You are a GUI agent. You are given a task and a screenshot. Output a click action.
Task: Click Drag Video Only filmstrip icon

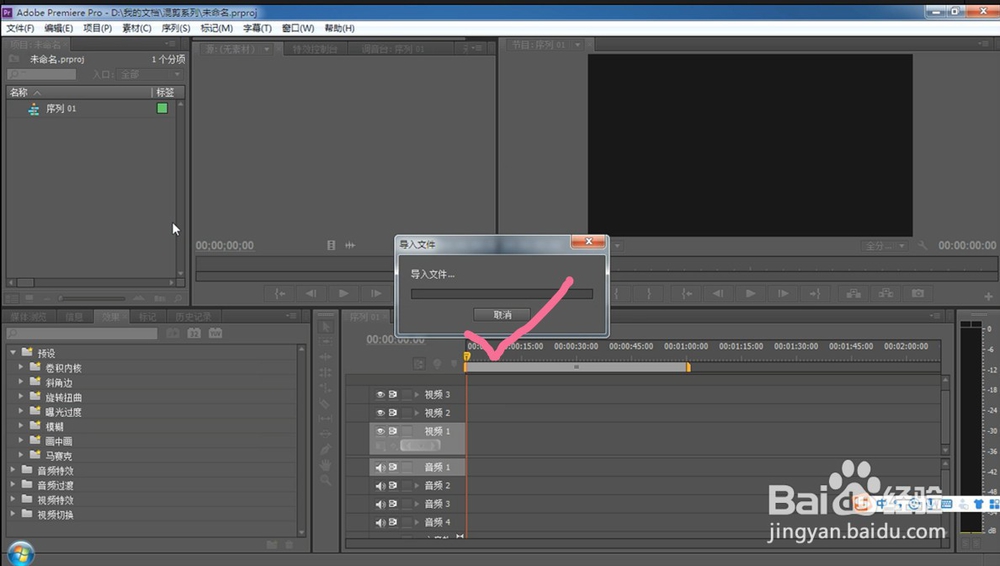[x=331, y=245]
